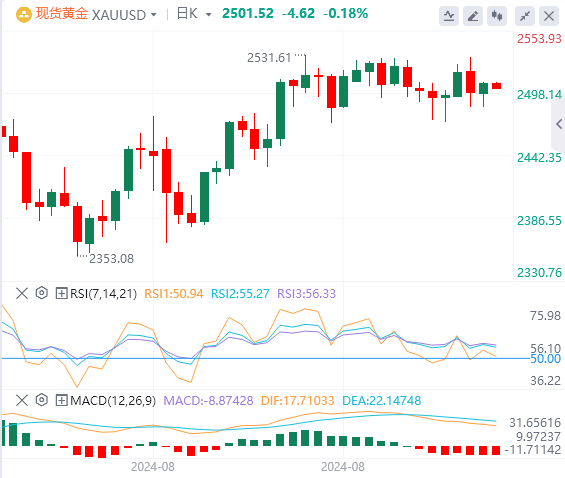Close the chart panel with X

[x=549, y=16]
